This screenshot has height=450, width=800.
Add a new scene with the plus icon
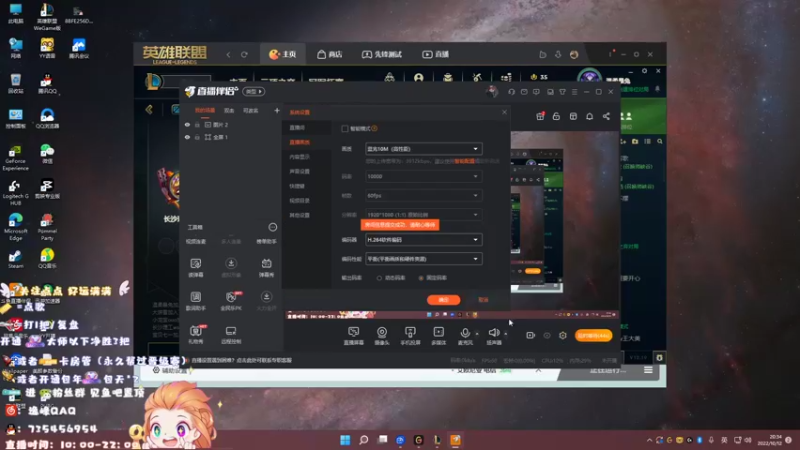coord(277,111)
